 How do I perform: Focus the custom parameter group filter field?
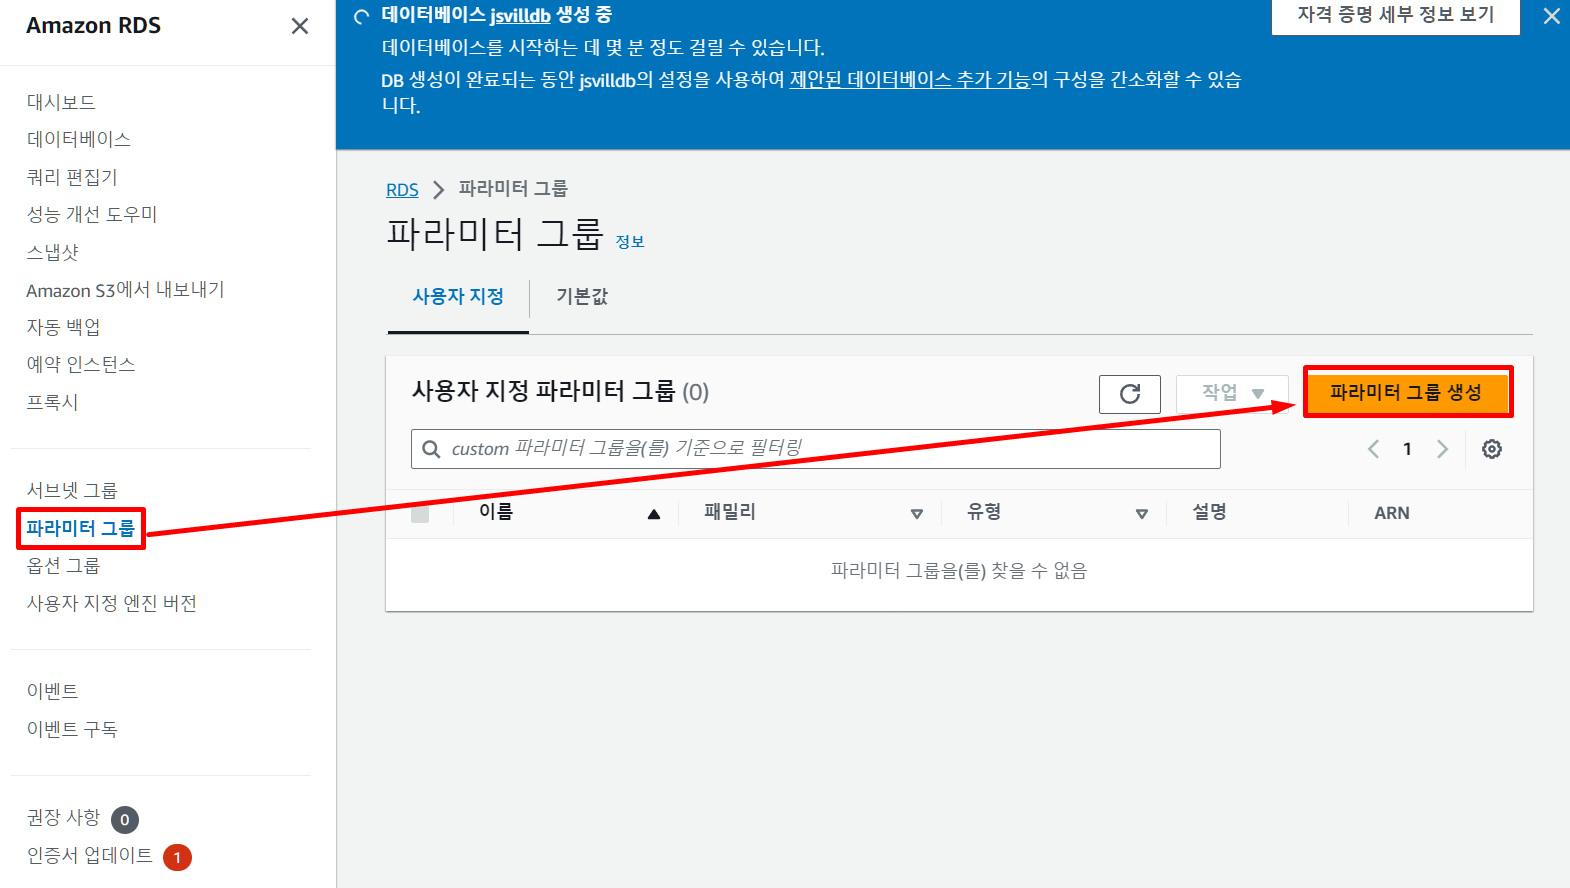click(816, 449)
